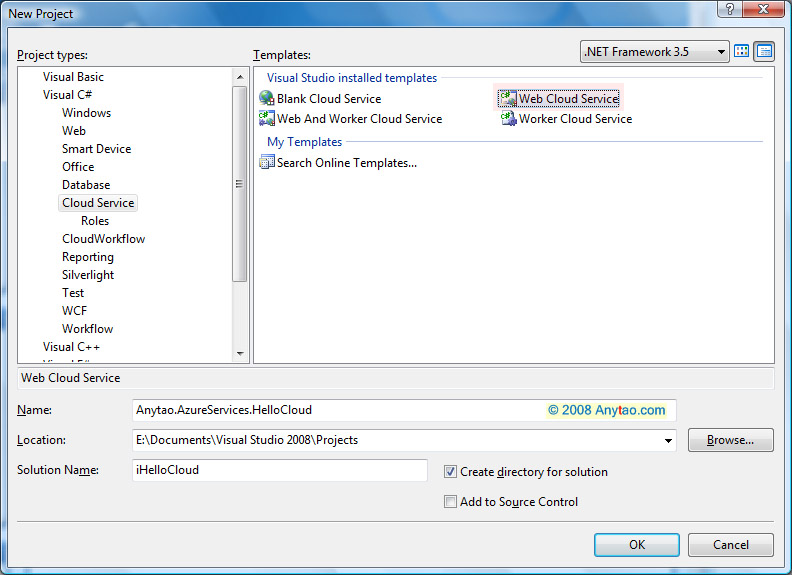Select Cloud Service project type
Screen dimensions: 792x575
point(98,203)
